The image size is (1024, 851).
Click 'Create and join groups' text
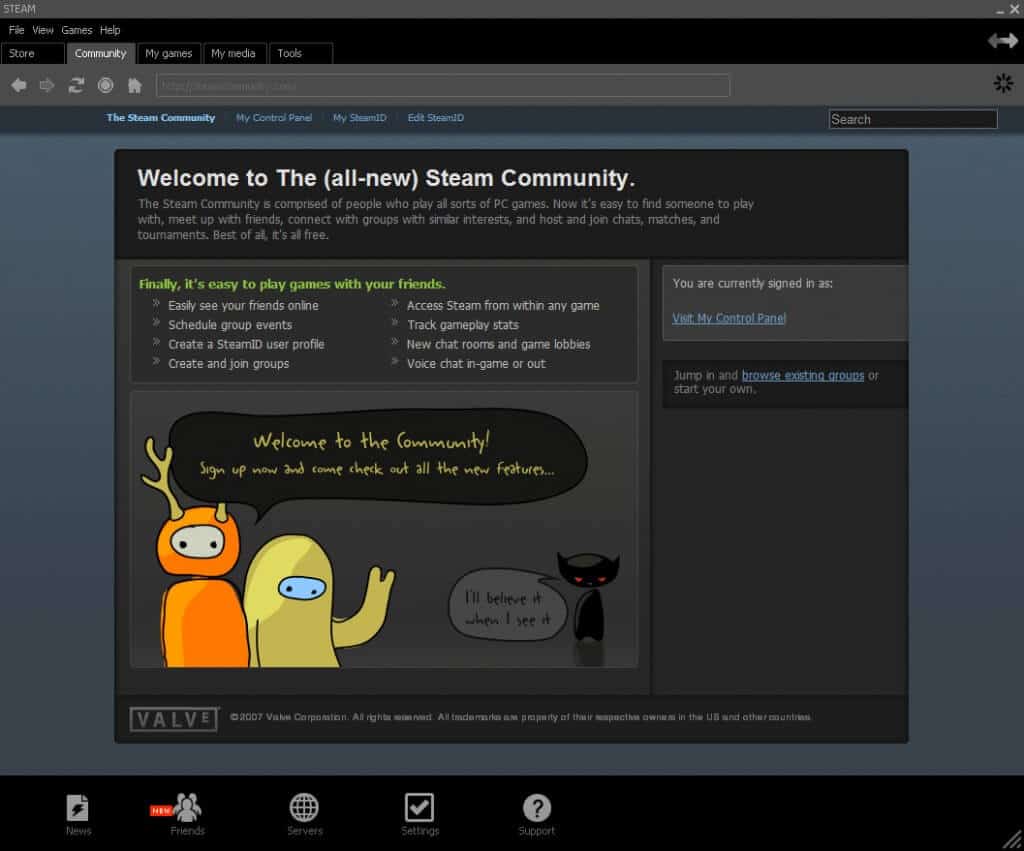[x=229, y=364]
